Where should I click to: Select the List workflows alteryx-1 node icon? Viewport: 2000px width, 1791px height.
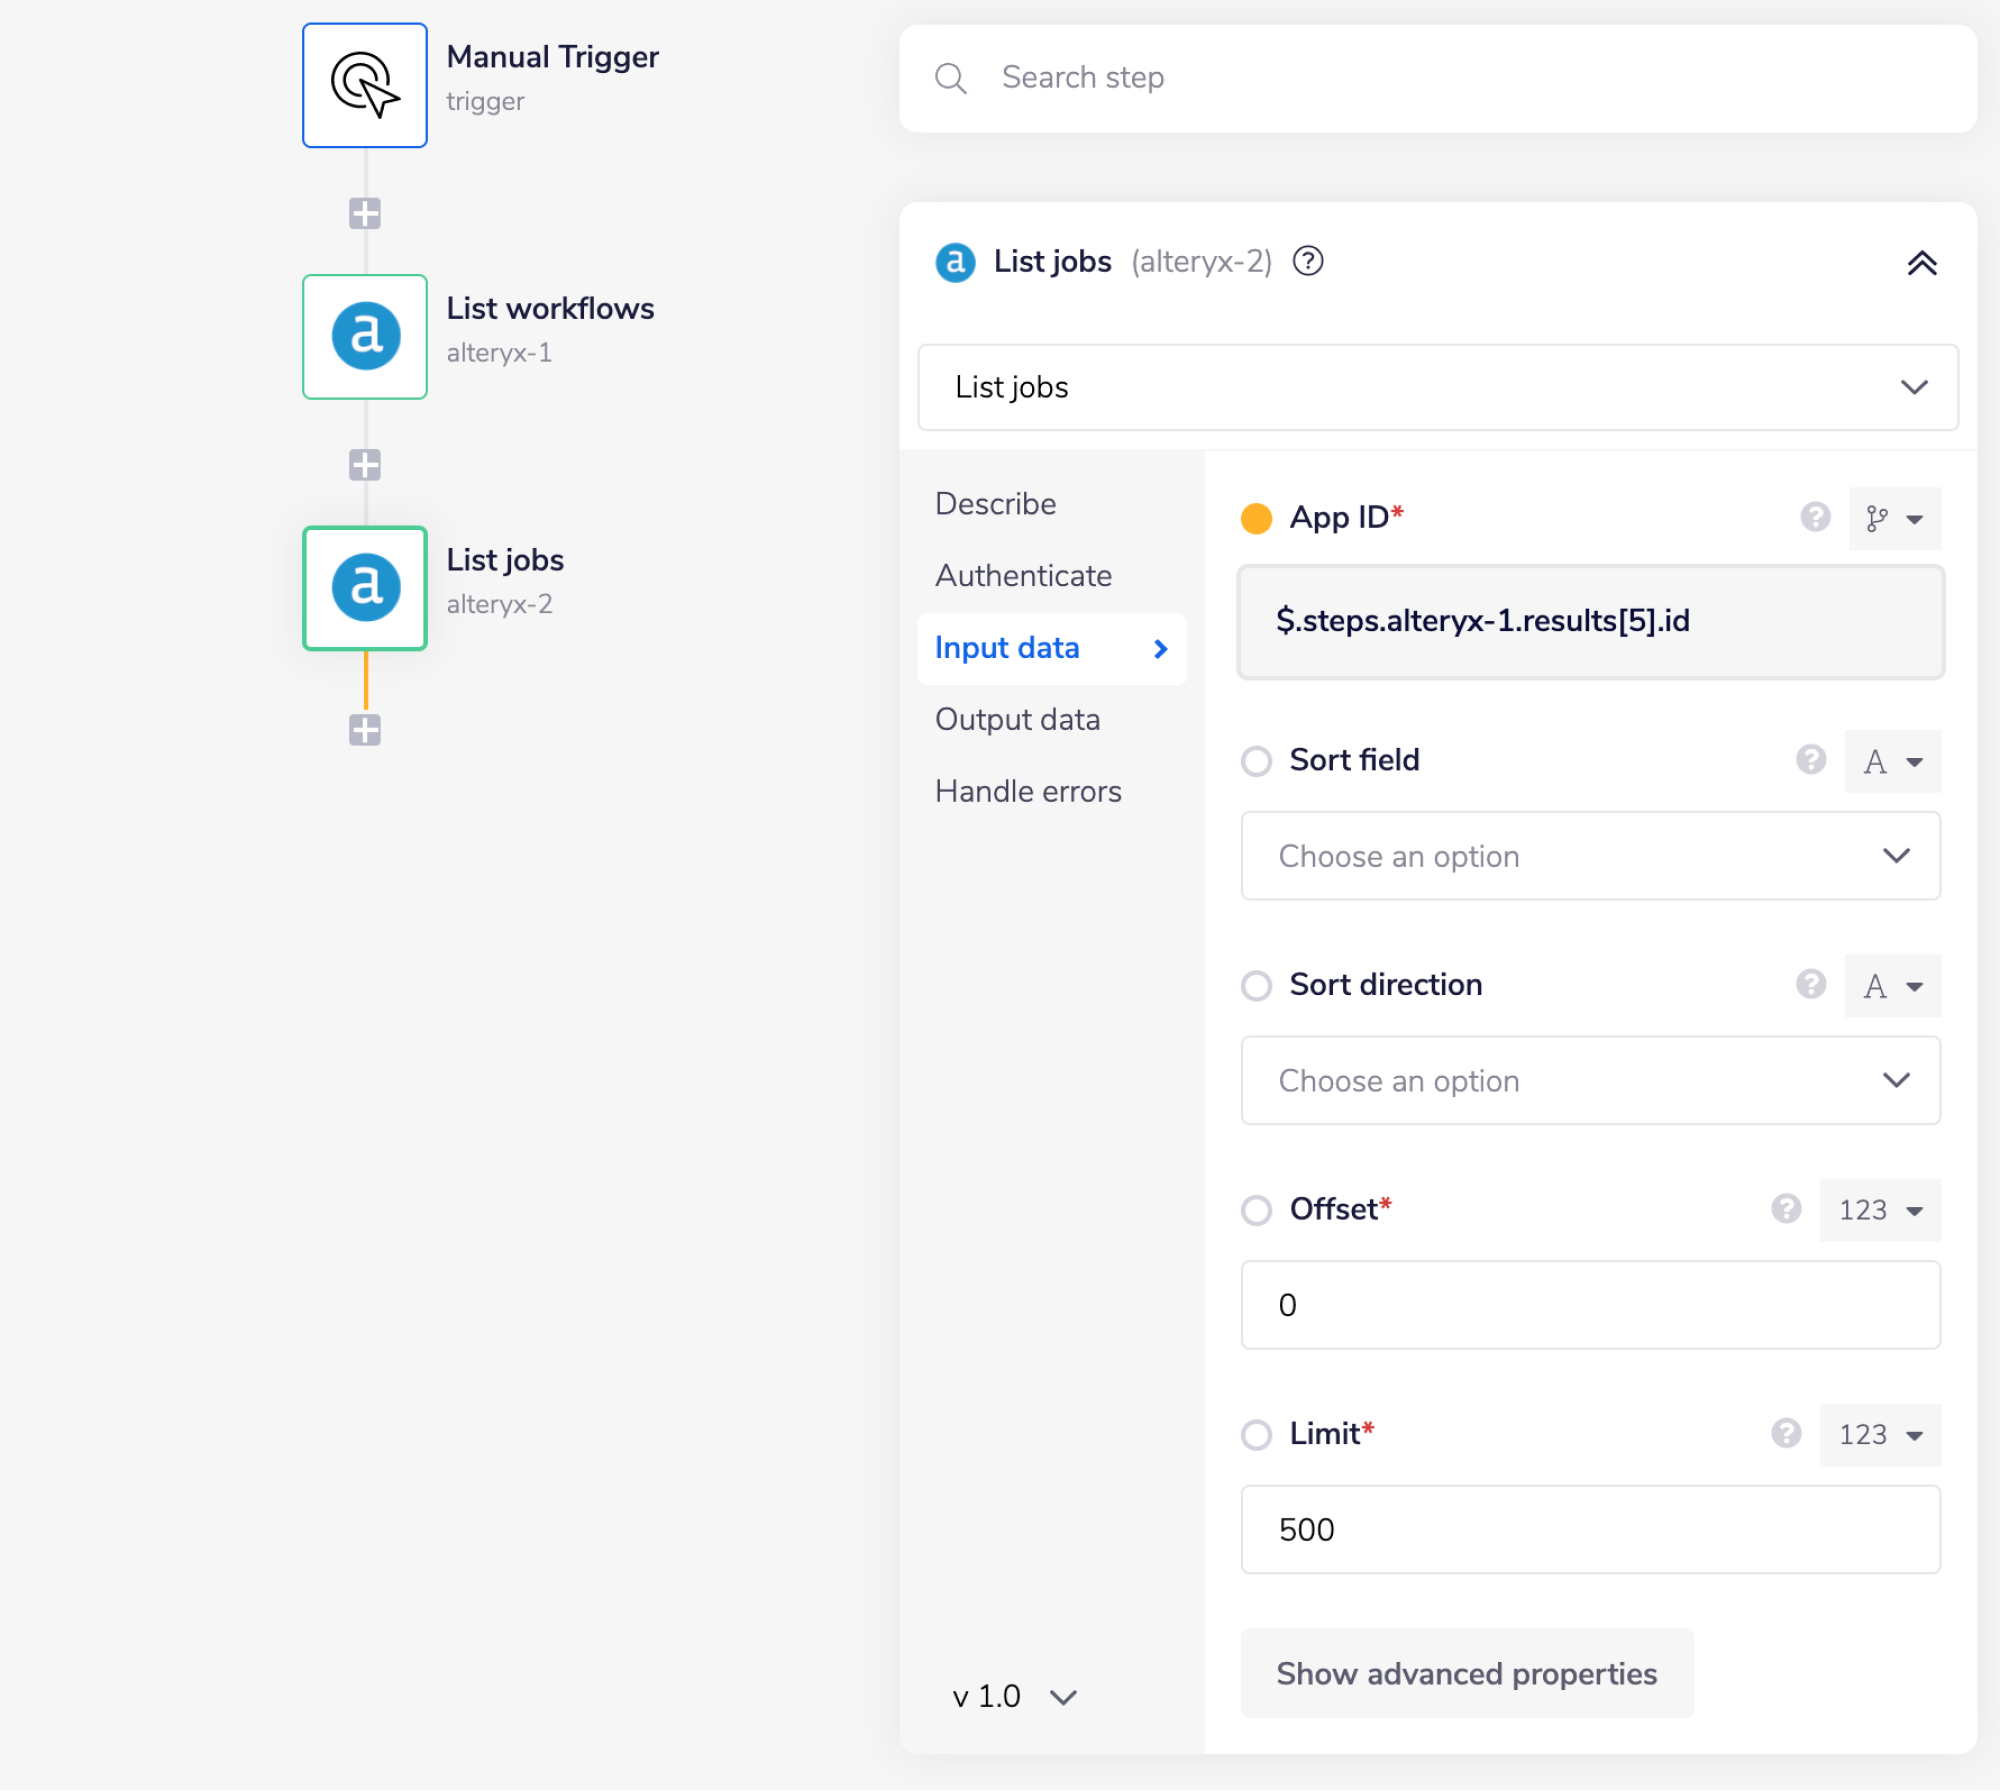pyautogui.click(x=365, y=337)
